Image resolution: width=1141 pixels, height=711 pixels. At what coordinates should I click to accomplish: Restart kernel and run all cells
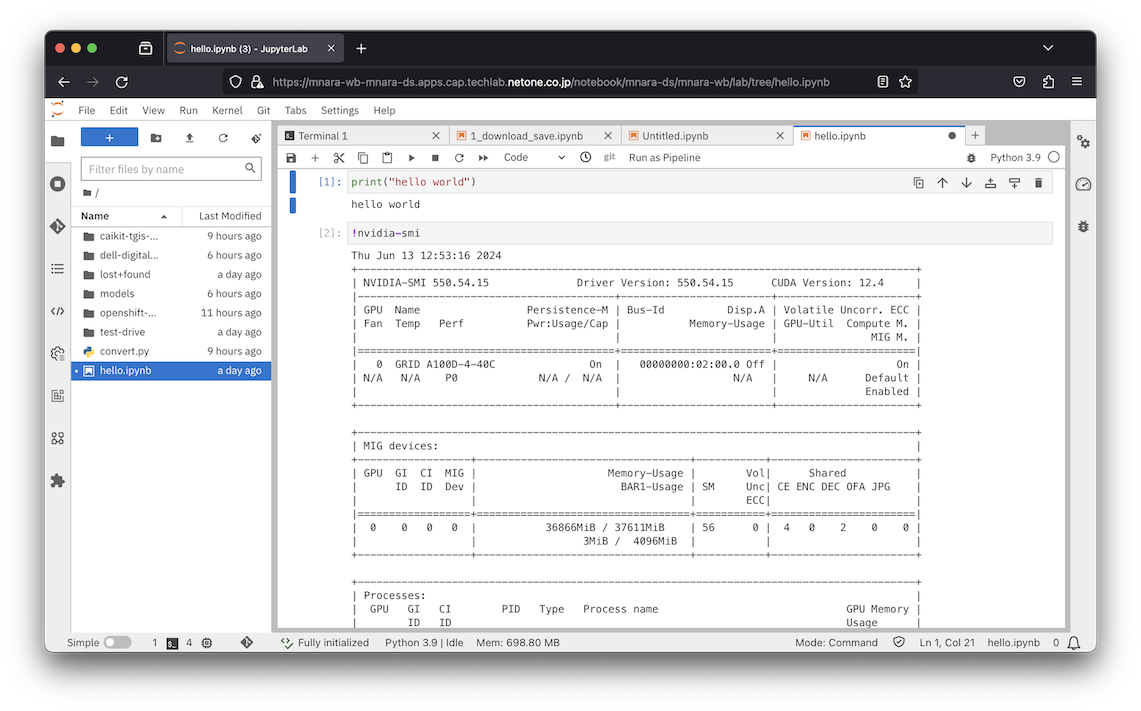coord(483,158)
